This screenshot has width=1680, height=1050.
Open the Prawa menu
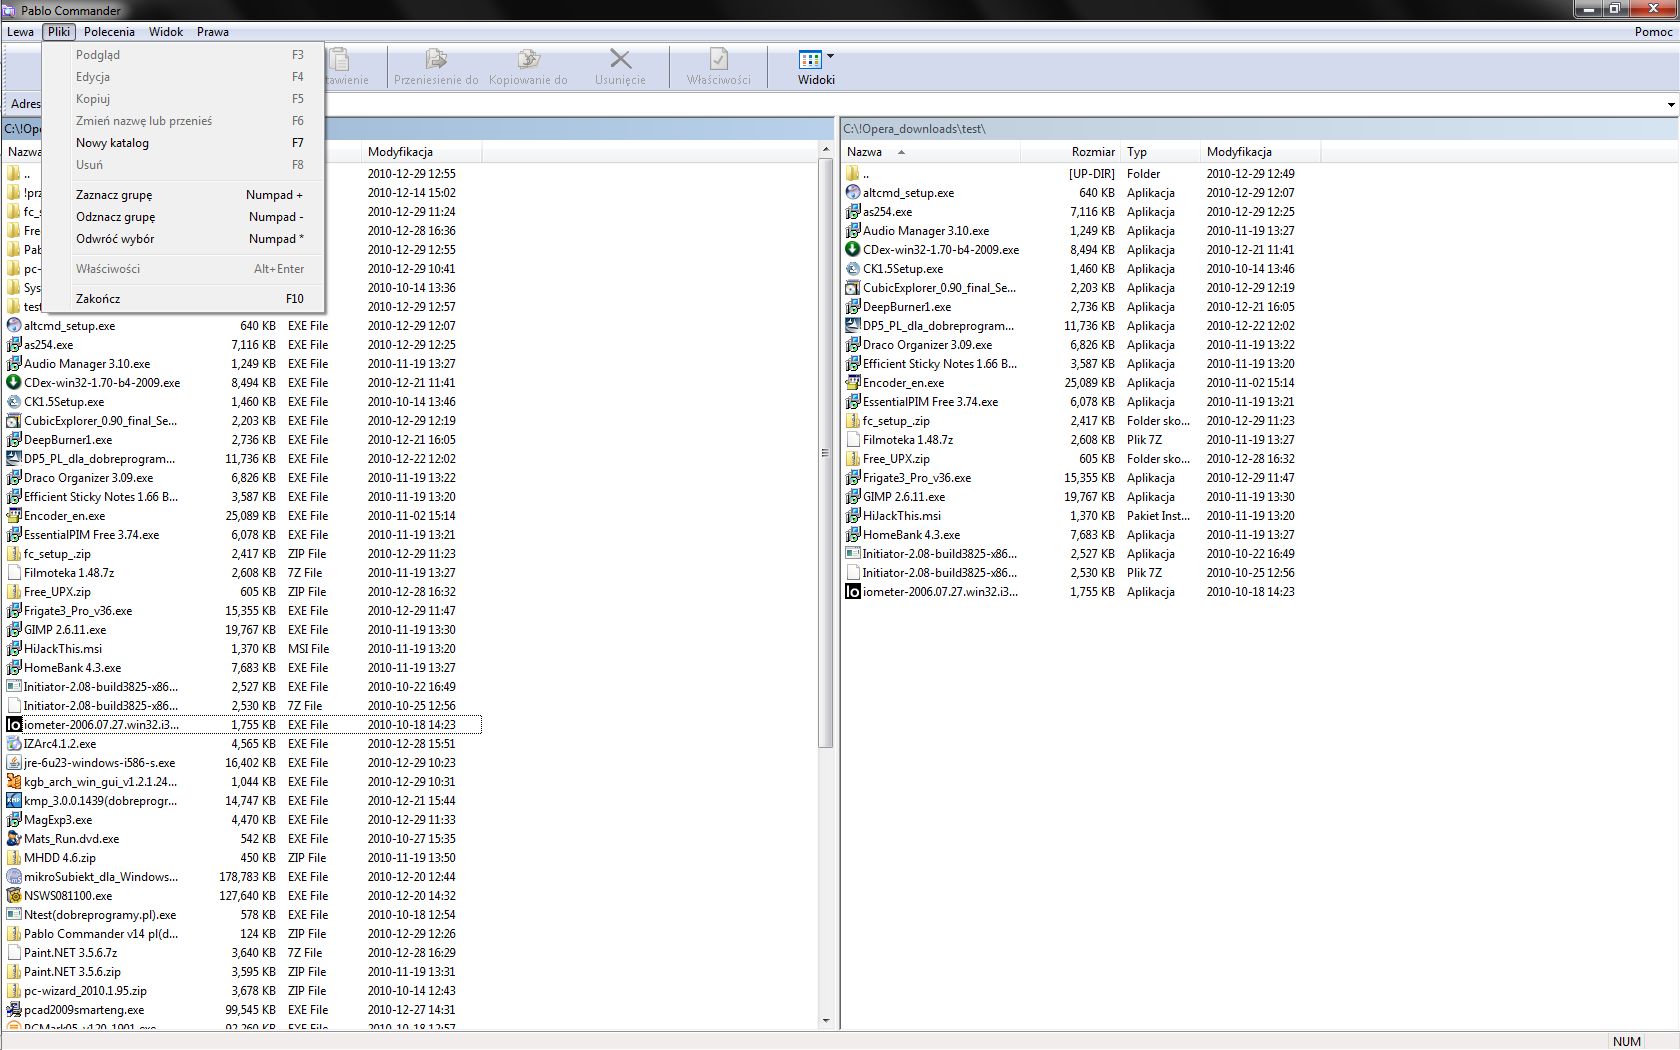tap(213, 32)
